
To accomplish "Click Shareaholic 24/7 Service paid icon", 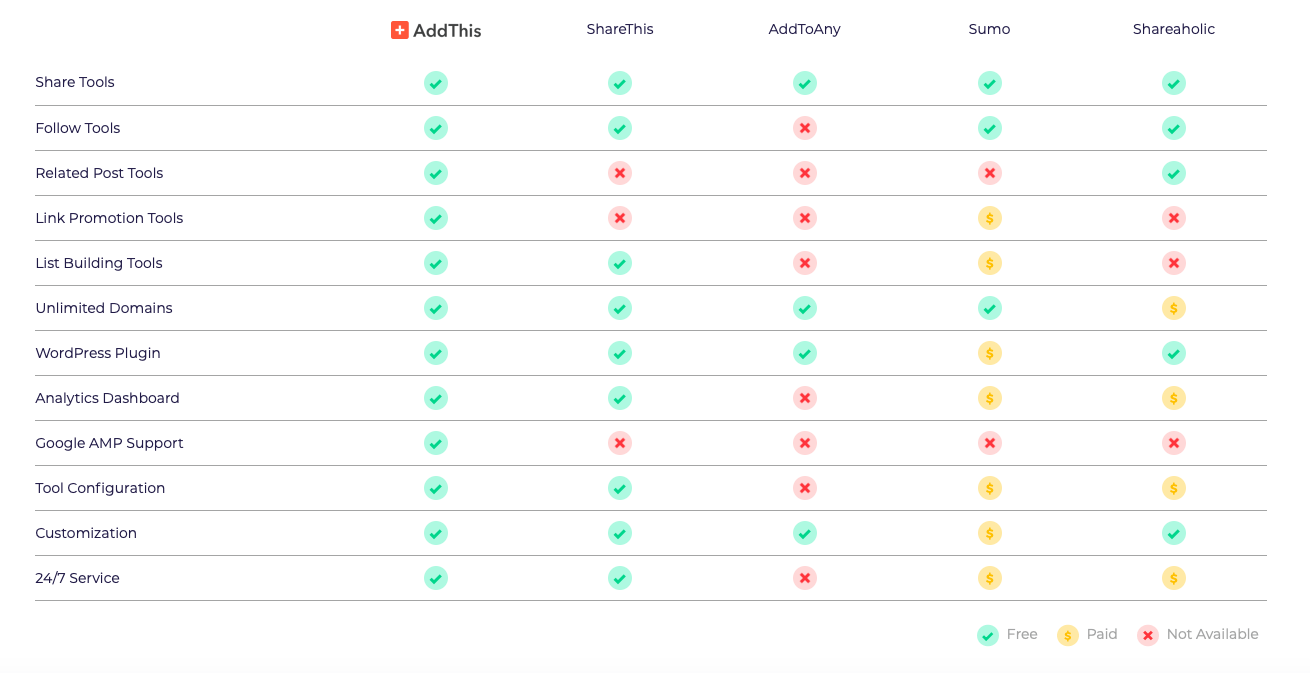I will (1174, 578).
